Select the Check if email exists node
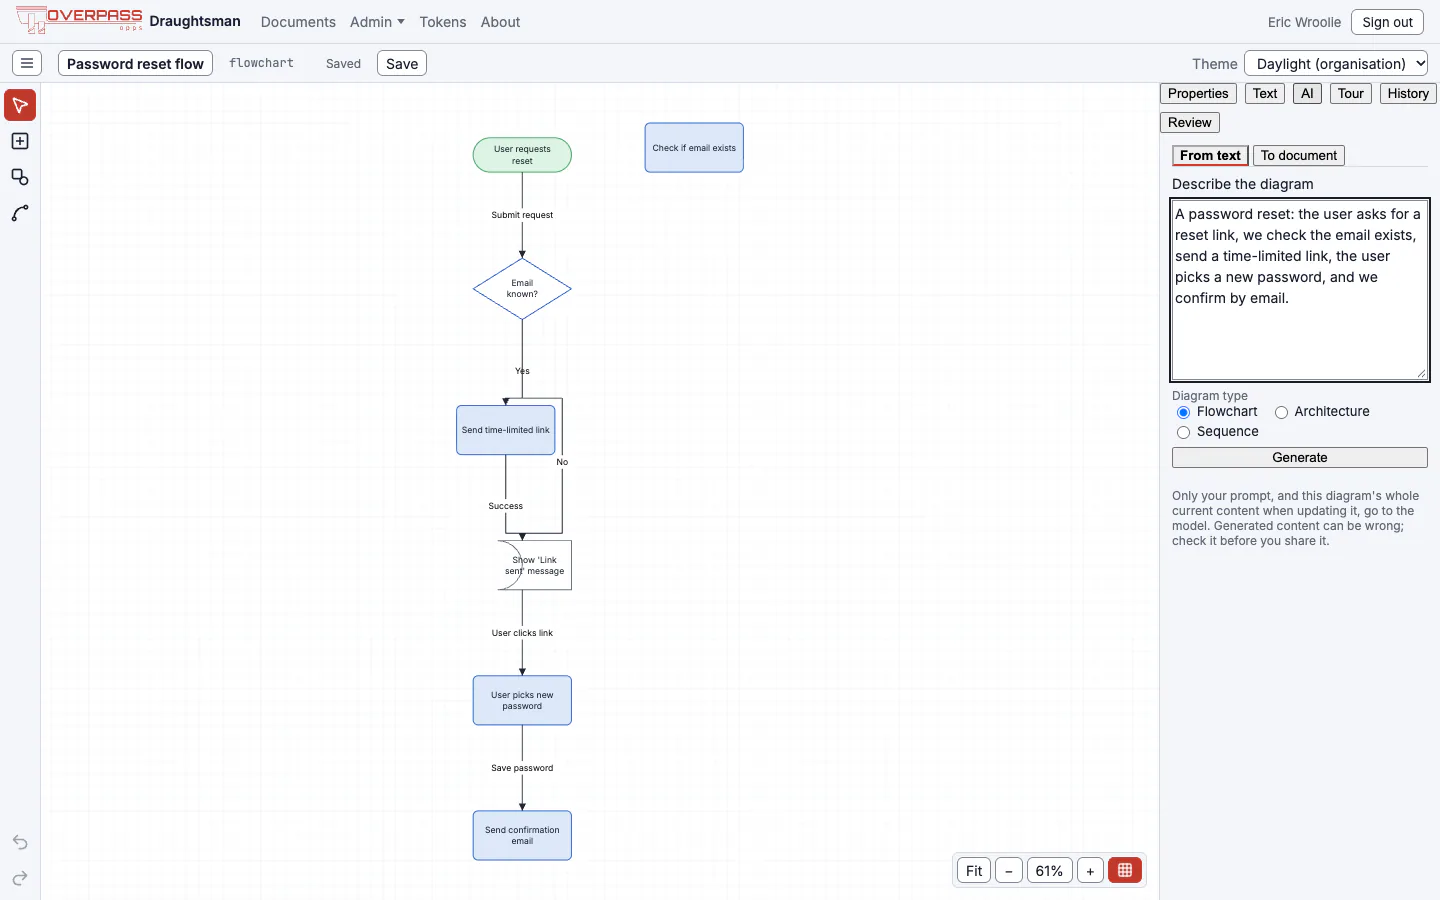The image size is (1440, 900). click(694, 148)
